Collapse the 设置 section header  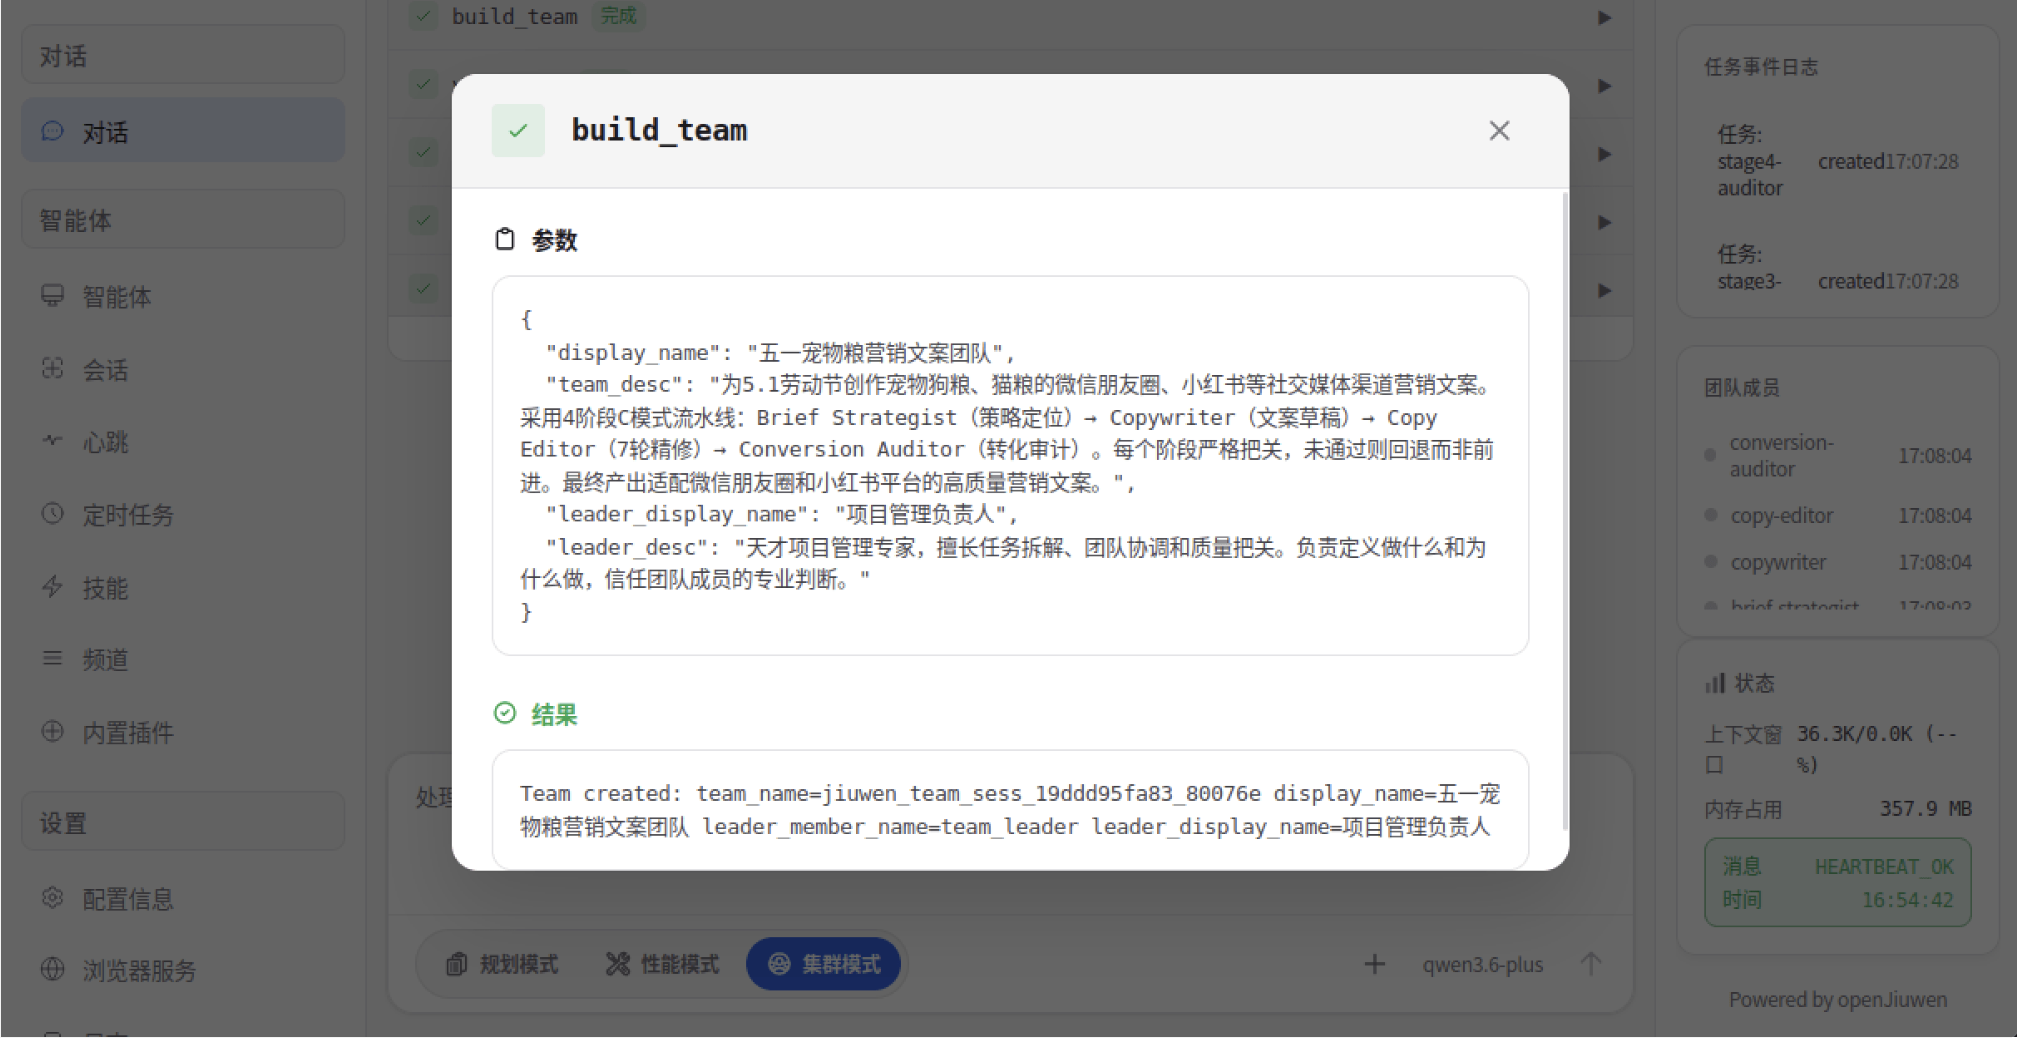[183, 822]
